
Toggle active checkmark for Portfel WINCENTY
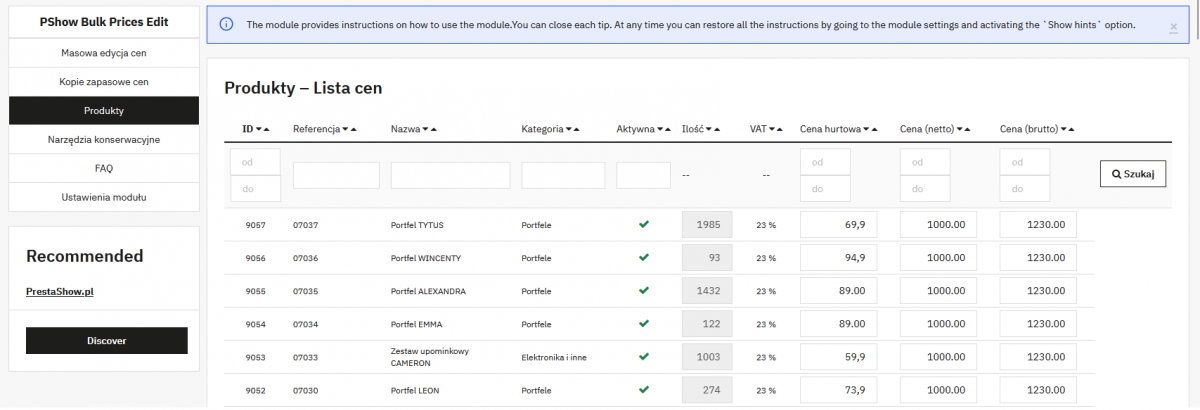(x=644, y=257)
